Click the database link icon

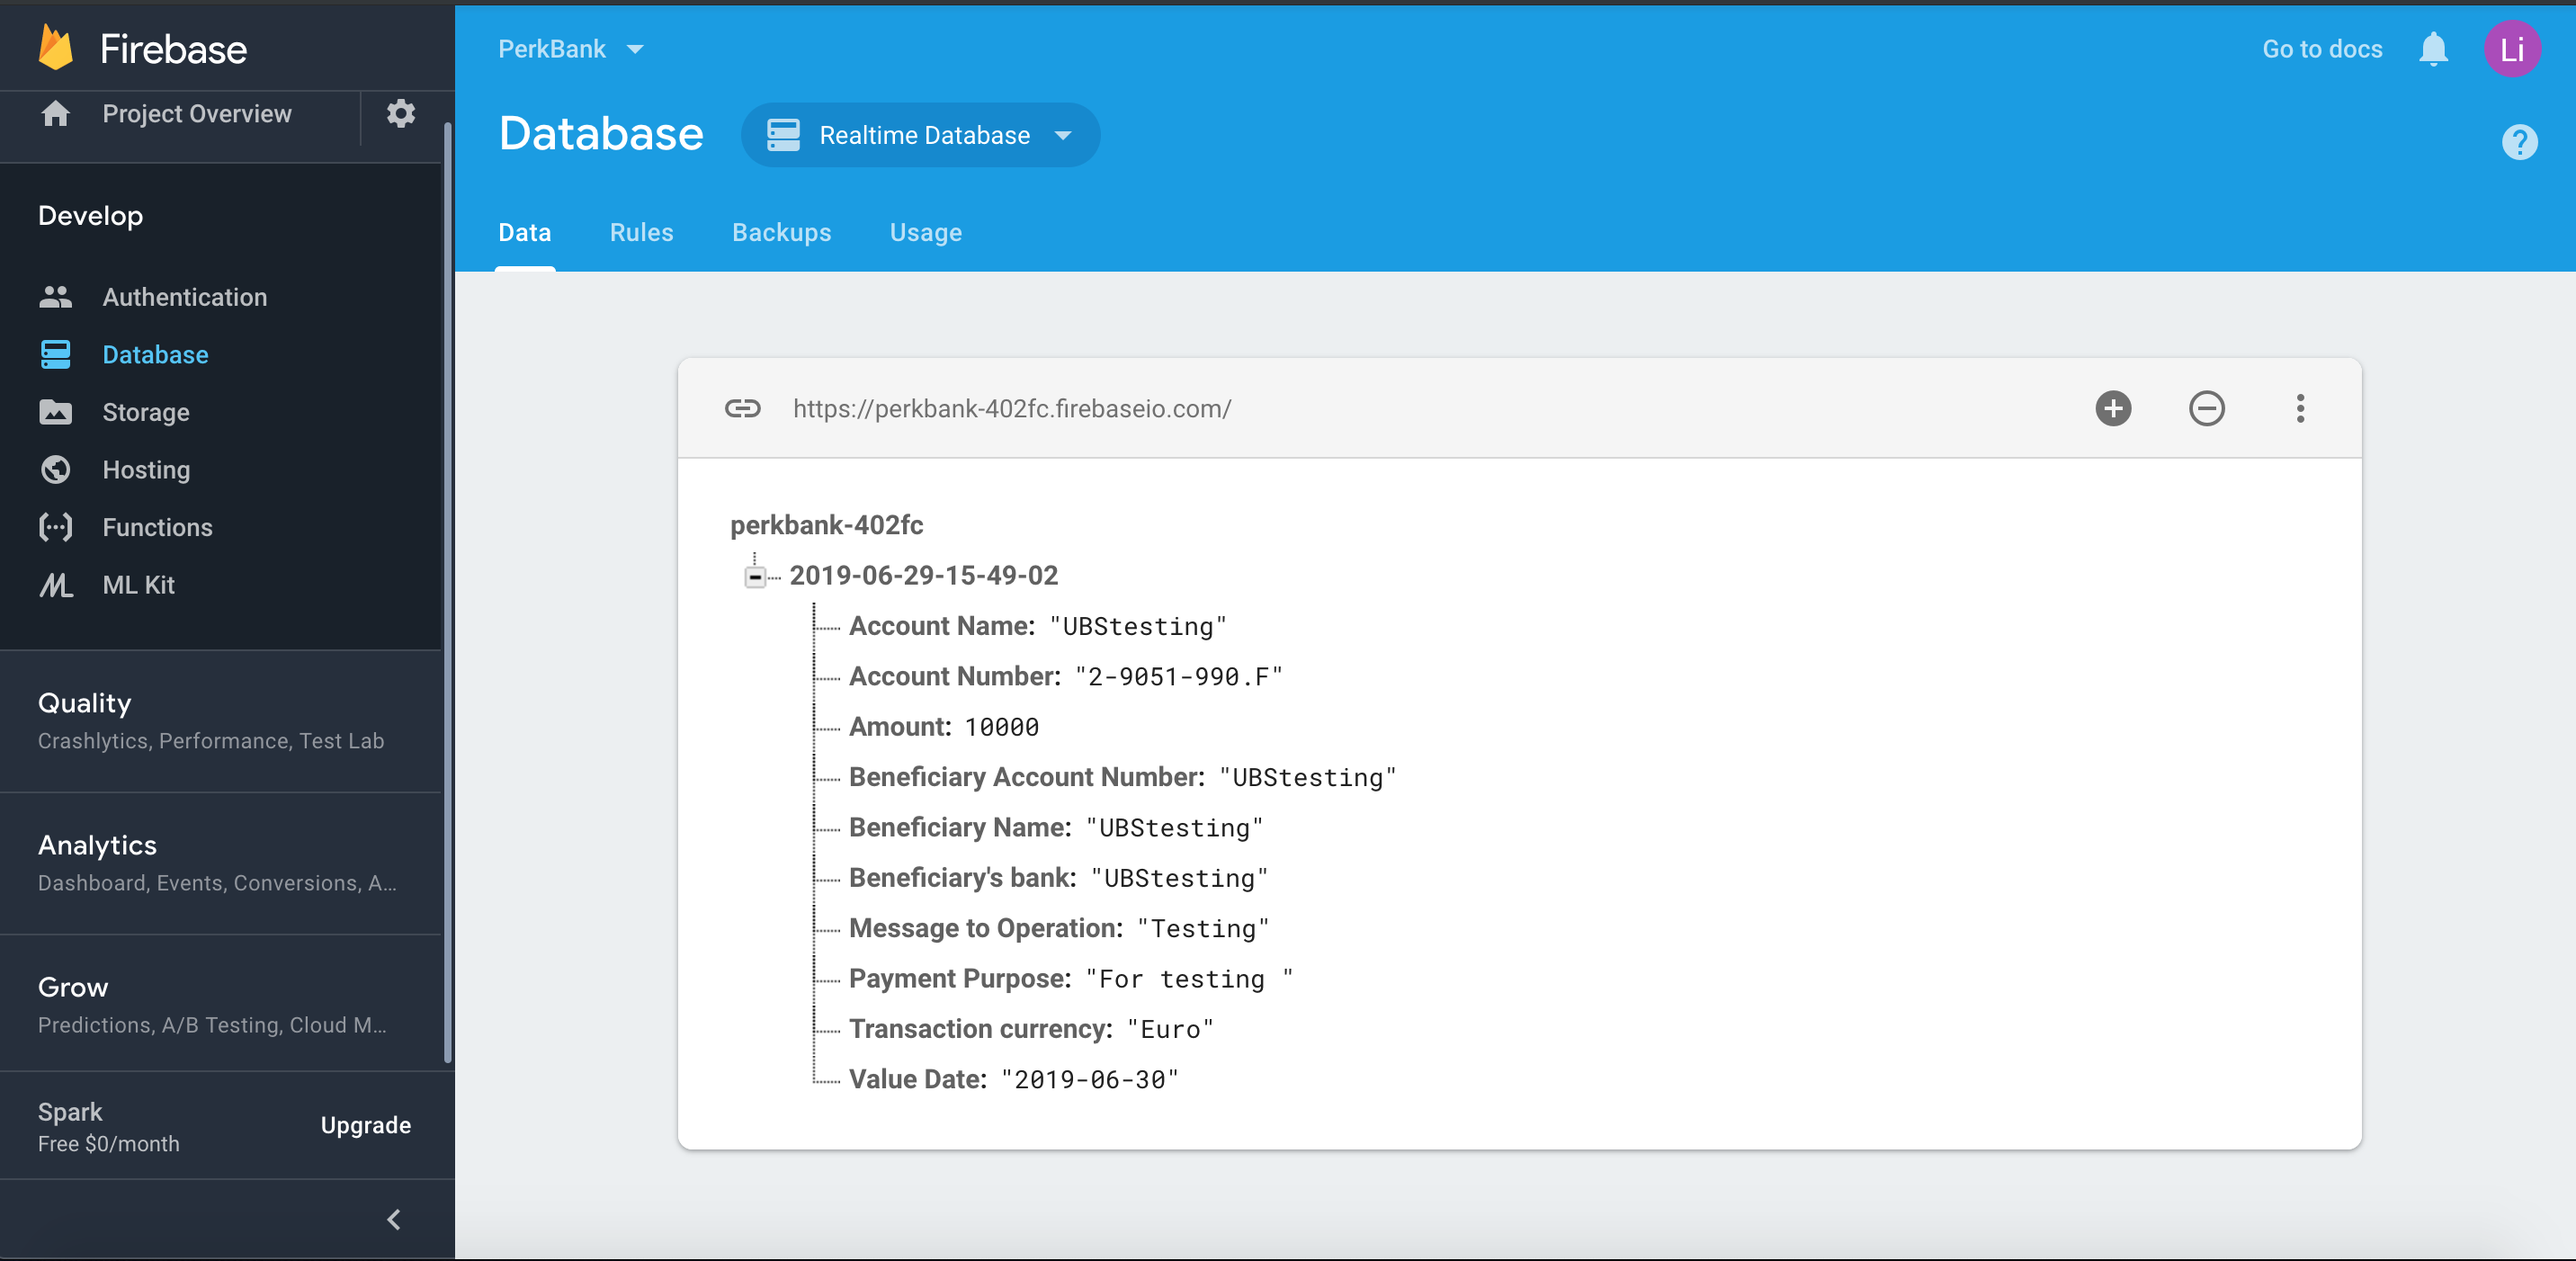coord(742,408)
